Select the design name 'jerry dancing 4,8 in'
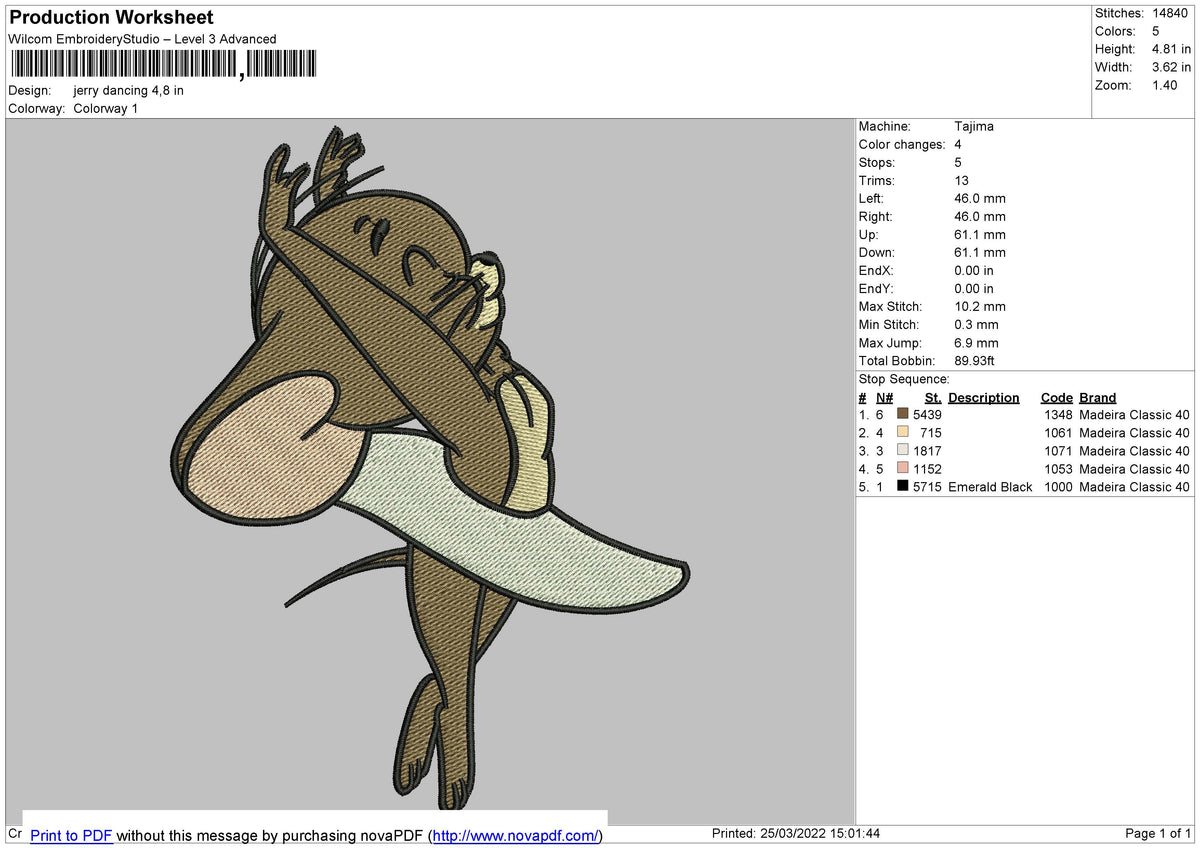Viewport: 1200px width, 848px height. click(128, 90)
